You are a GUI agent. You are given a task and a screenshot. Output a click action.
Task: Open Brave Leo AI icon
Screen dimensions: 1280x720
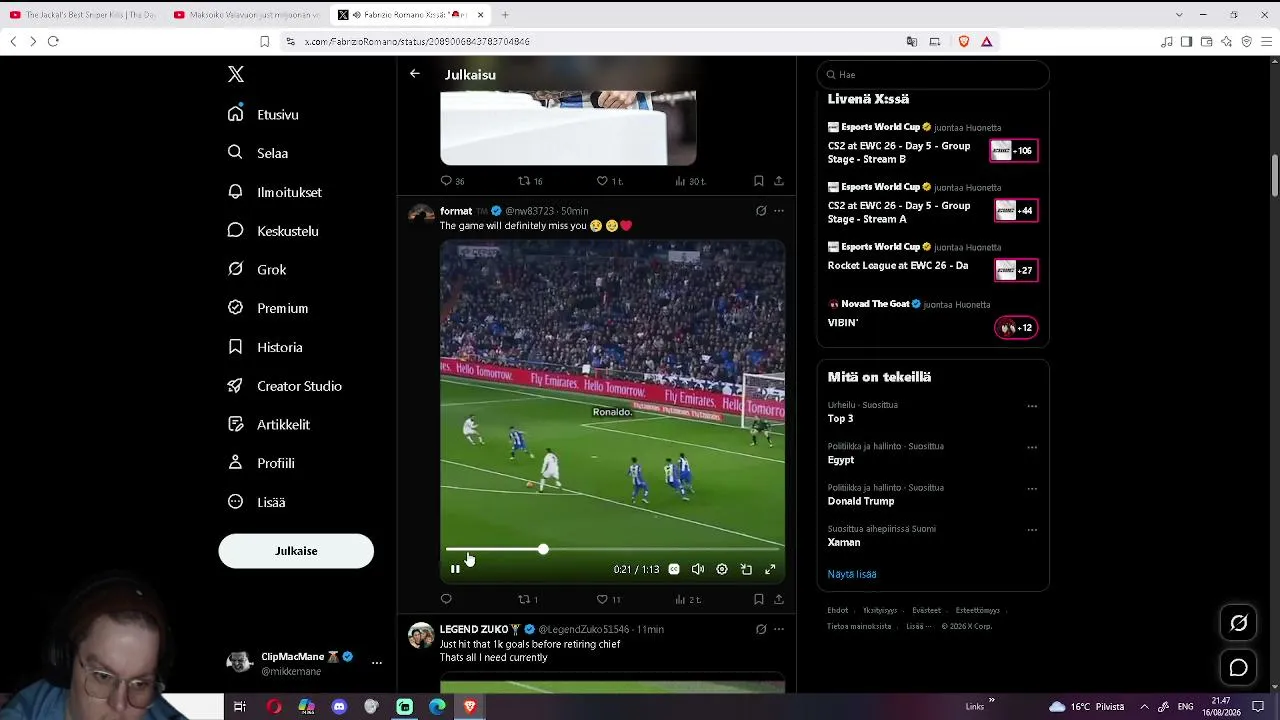coord(1226,42)
